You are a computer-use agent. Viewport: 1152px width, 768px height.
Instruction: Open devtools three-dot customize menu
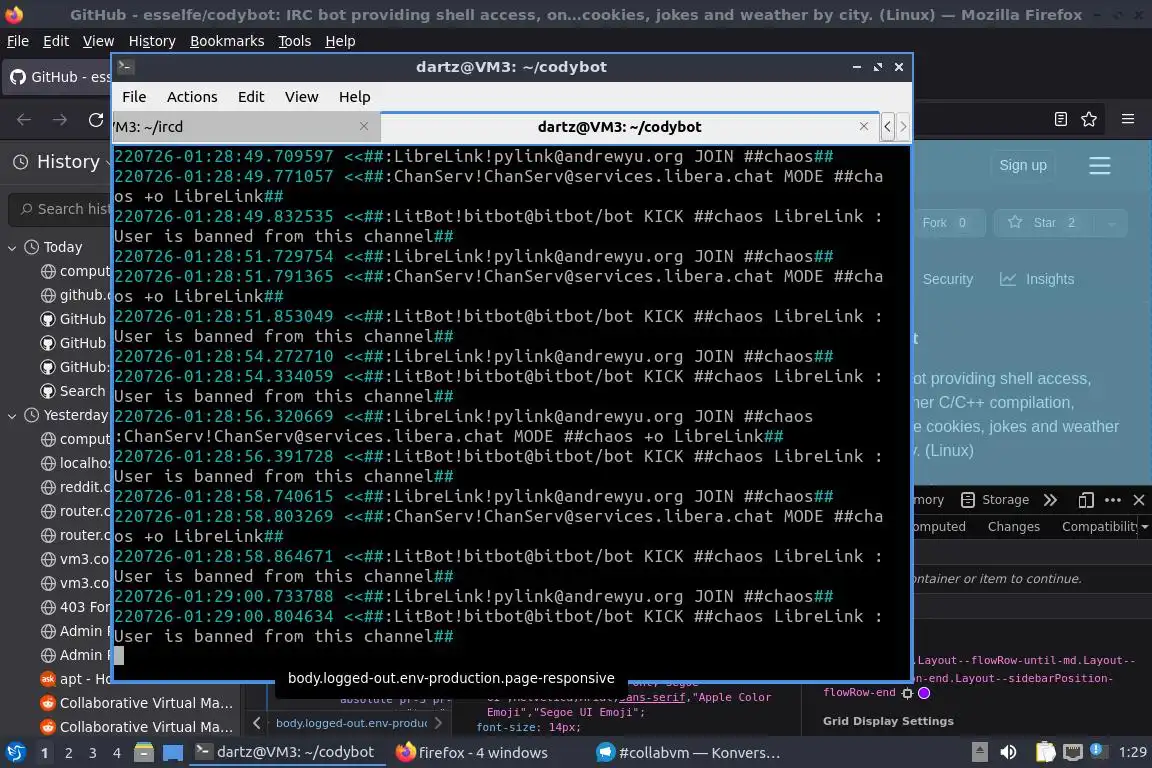(1113, 500)
